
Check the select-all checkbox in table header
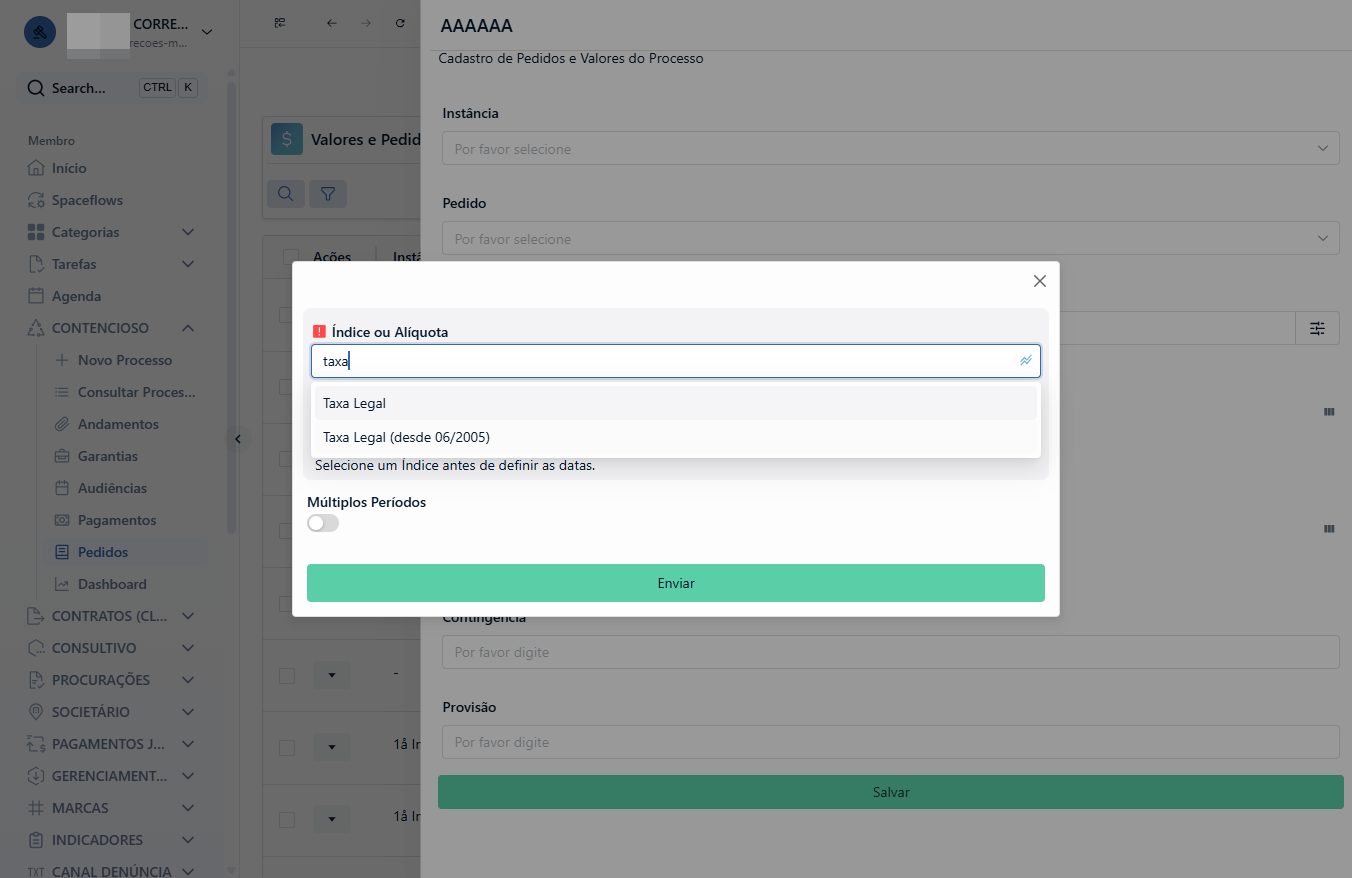click(291, 257)
